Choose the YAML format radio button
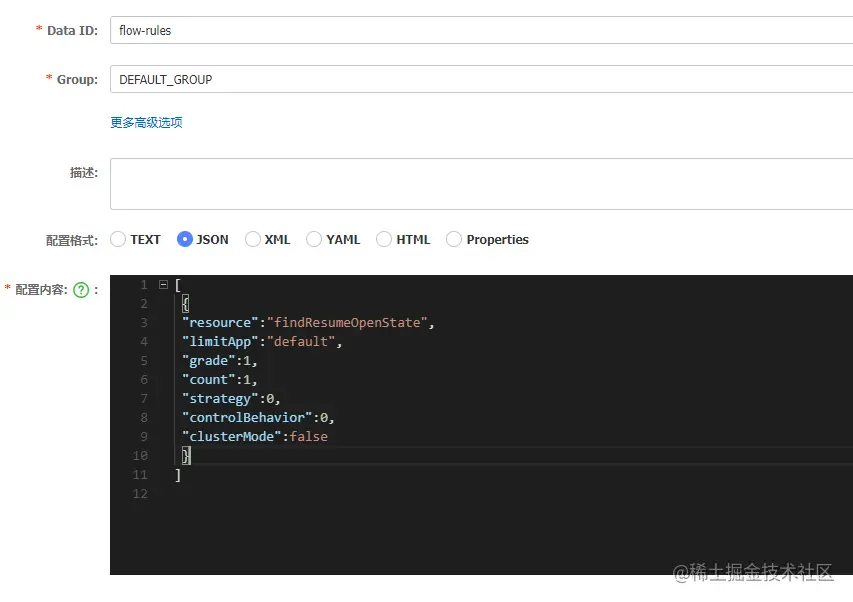 (x=314, y=239)
